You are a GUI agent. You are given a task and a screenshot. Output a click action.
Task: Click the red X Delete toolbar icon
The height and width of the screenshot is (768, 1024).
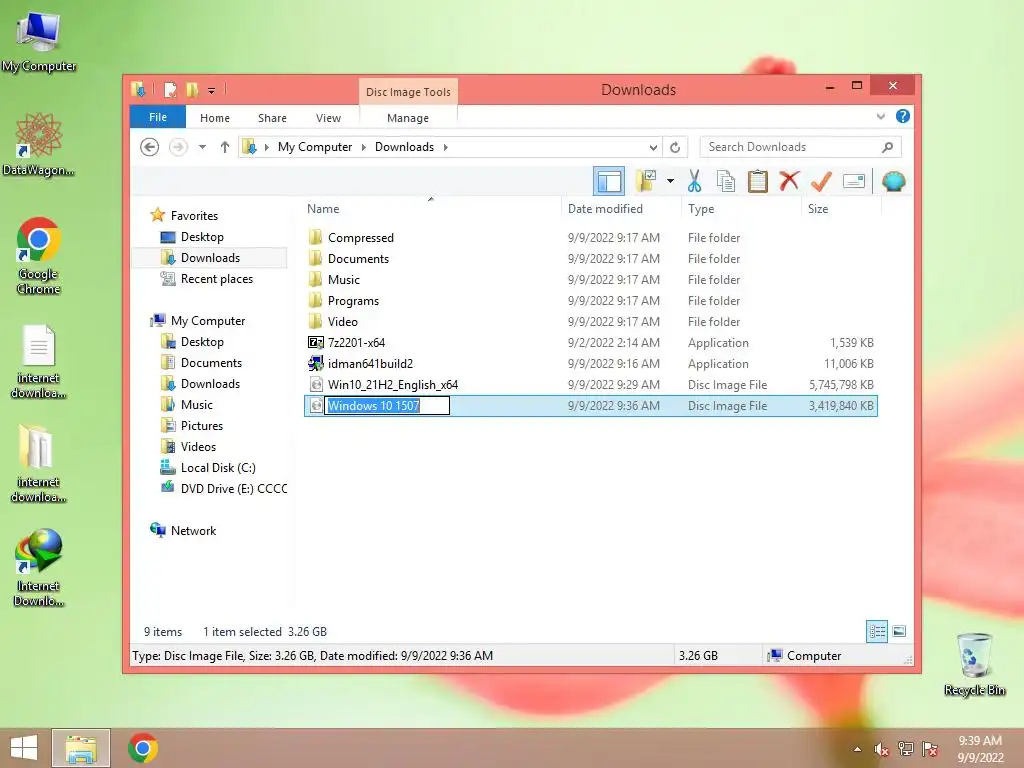click(x=789, y=180)
